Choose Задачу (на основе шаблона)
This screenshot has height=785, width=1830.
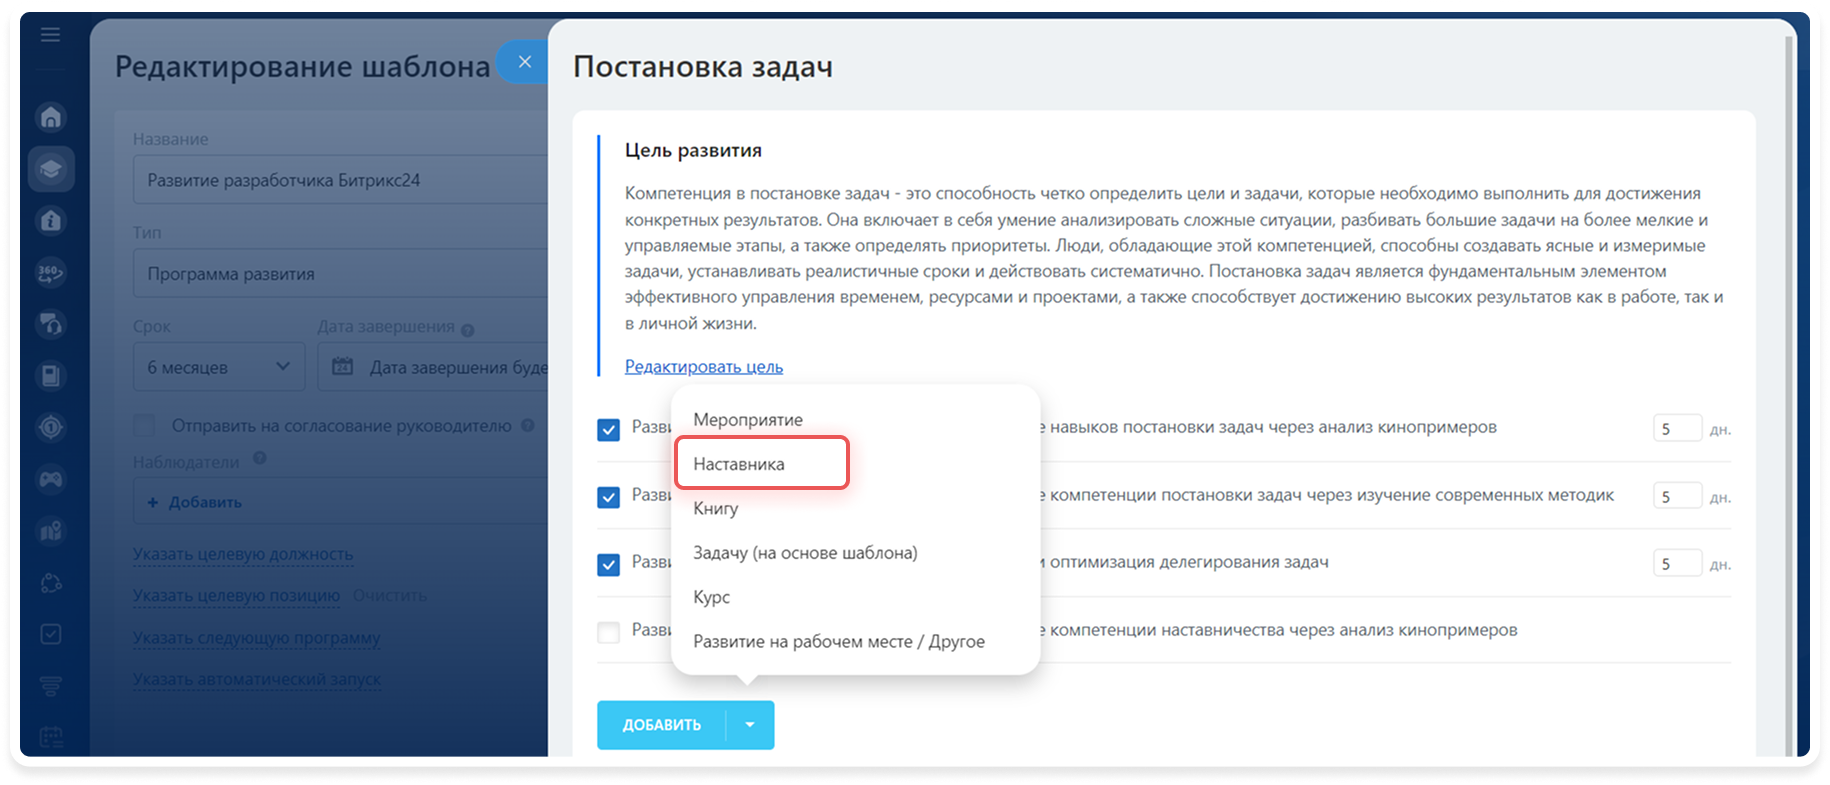click(805, 552)
